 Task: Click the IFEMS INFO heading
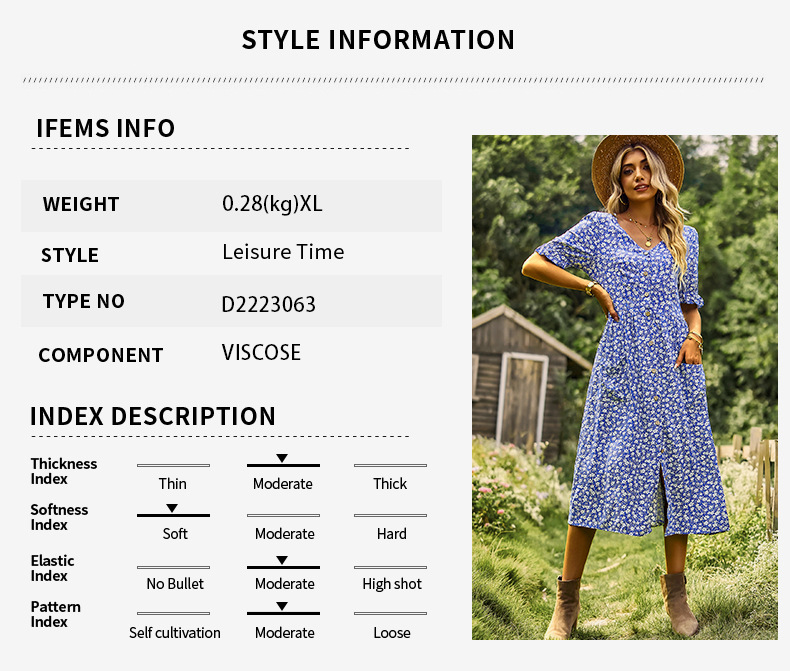tap(106, 128)
